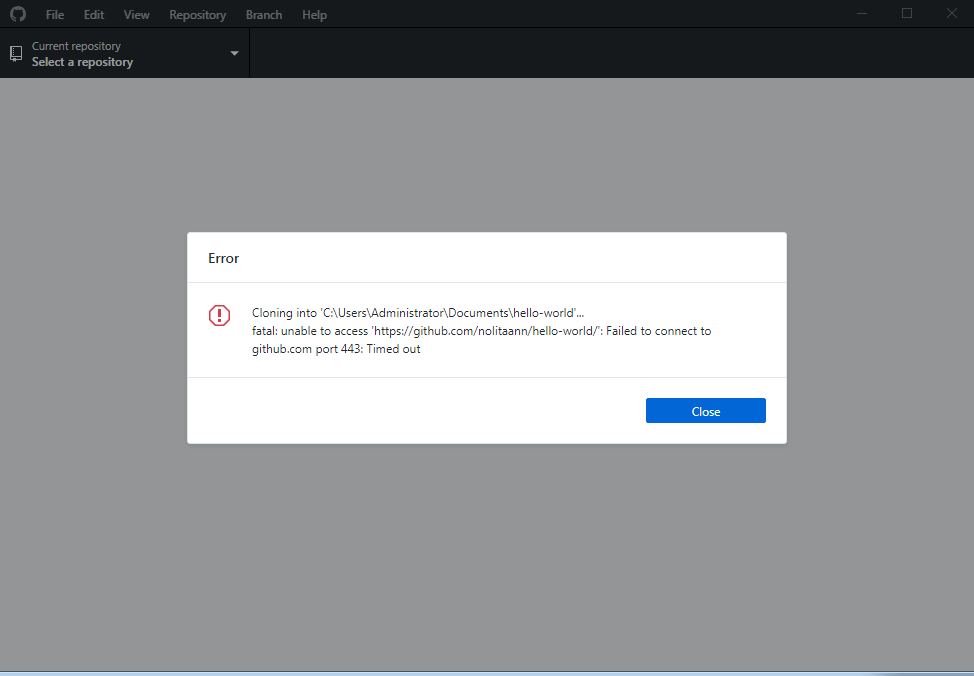Click the 'Error' dialog title
The width and height of the screenshot is (974, 676).
[224, 258]
